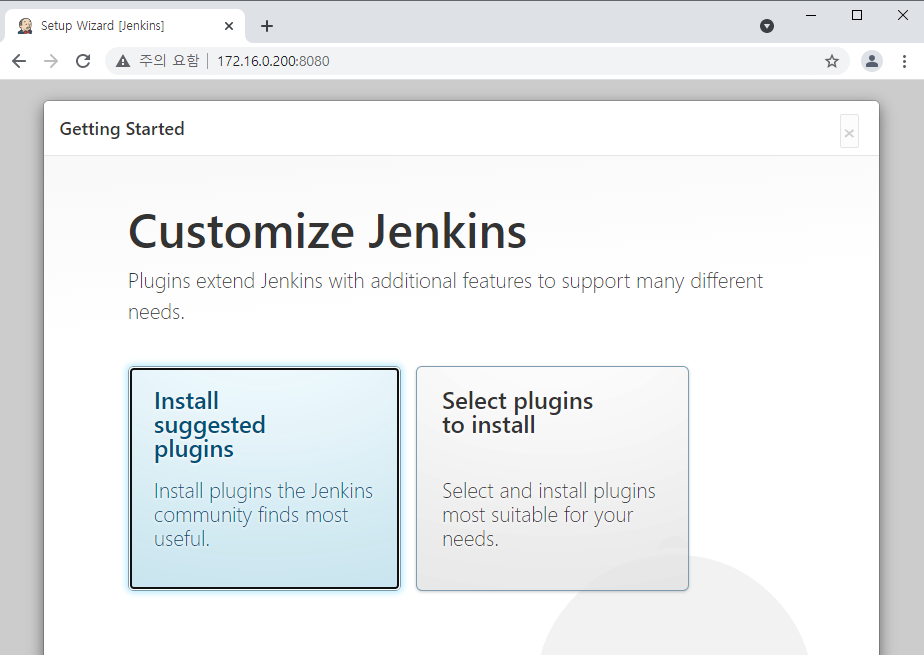Click the Install suggested plugins card

click(265, 478)
